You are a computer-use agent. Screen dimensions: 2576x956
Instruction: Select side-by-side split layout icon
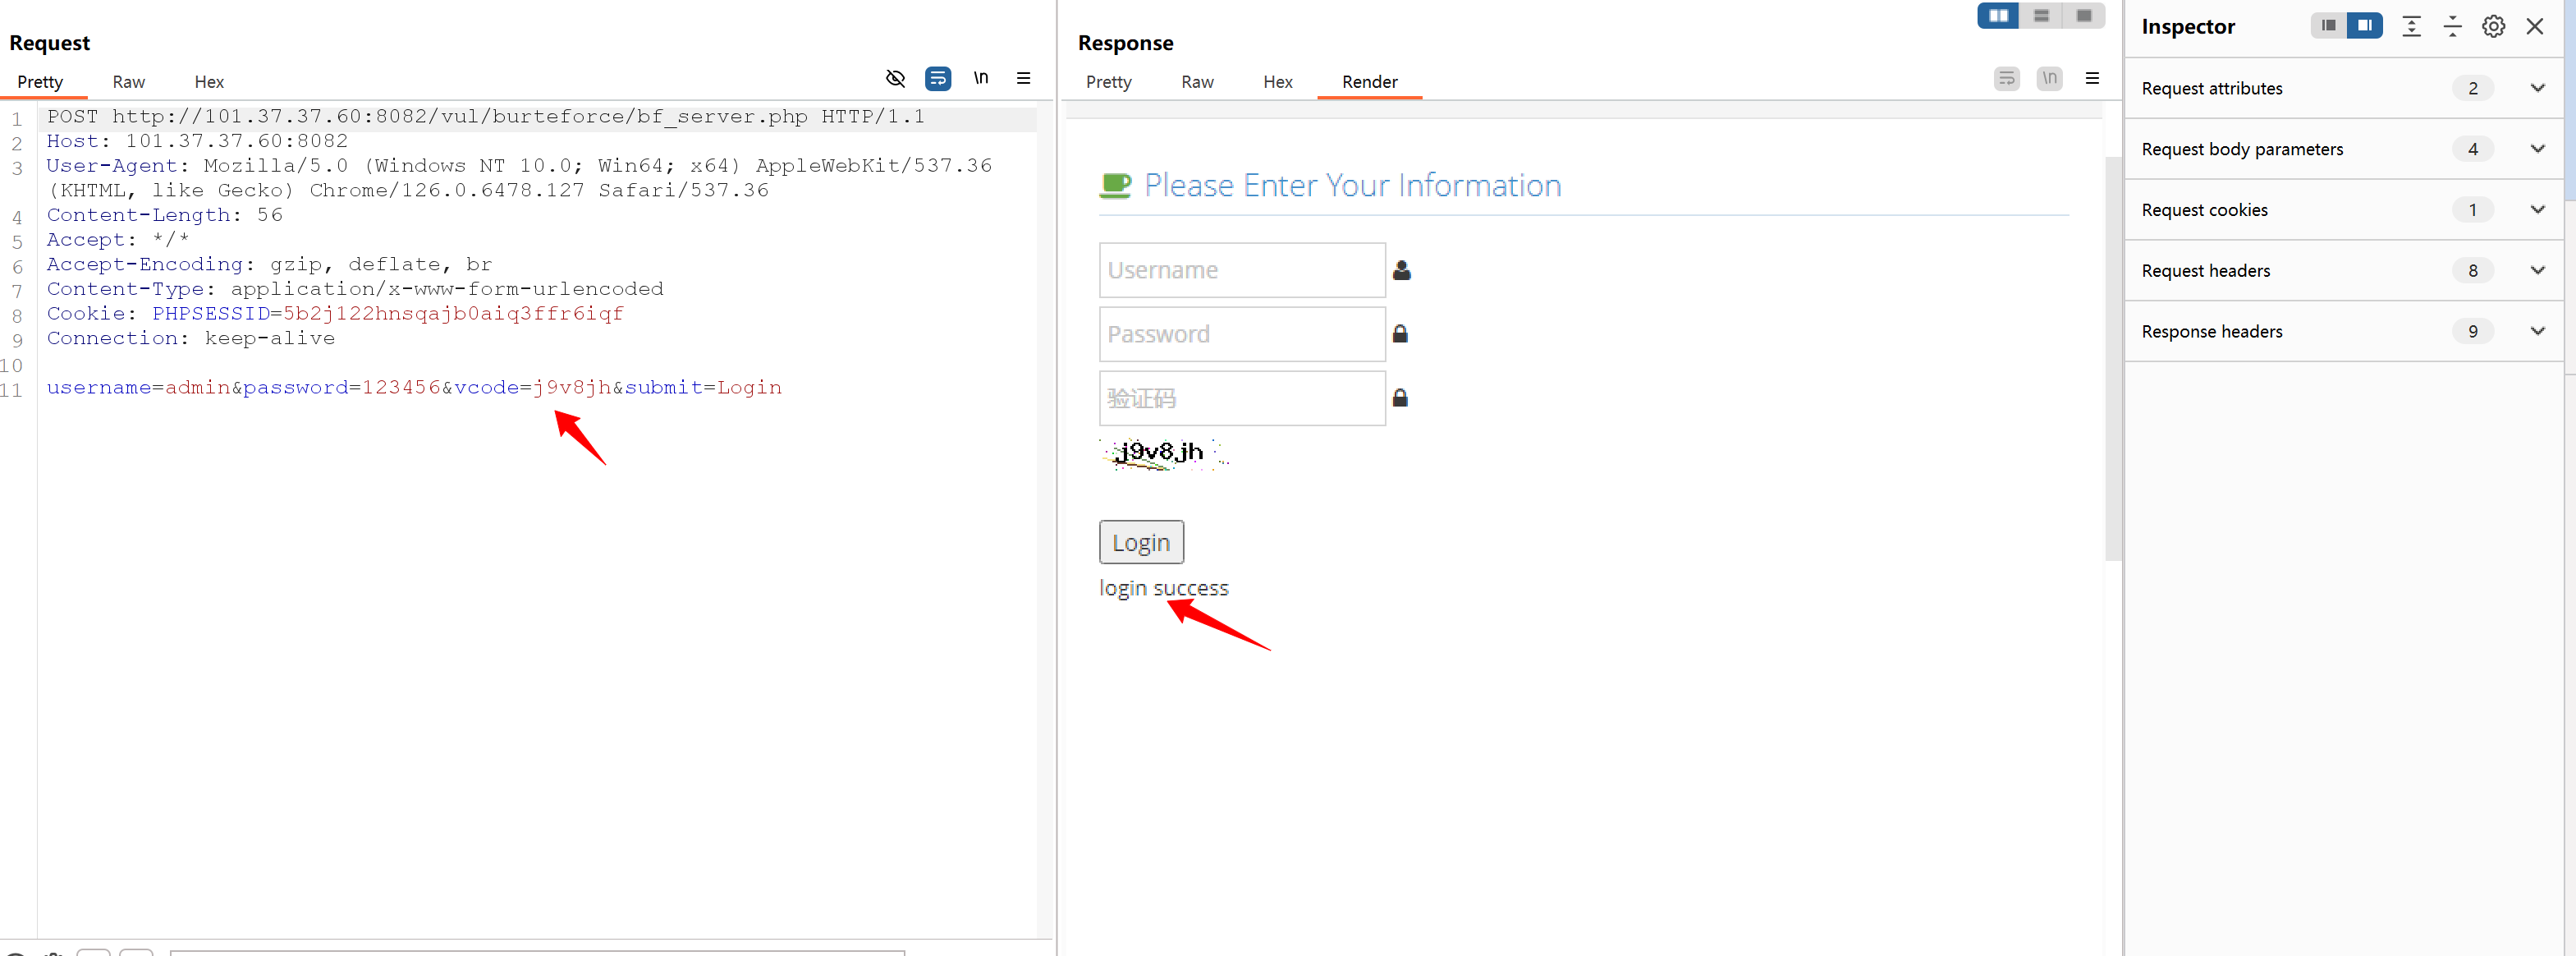click(1998, 16)
